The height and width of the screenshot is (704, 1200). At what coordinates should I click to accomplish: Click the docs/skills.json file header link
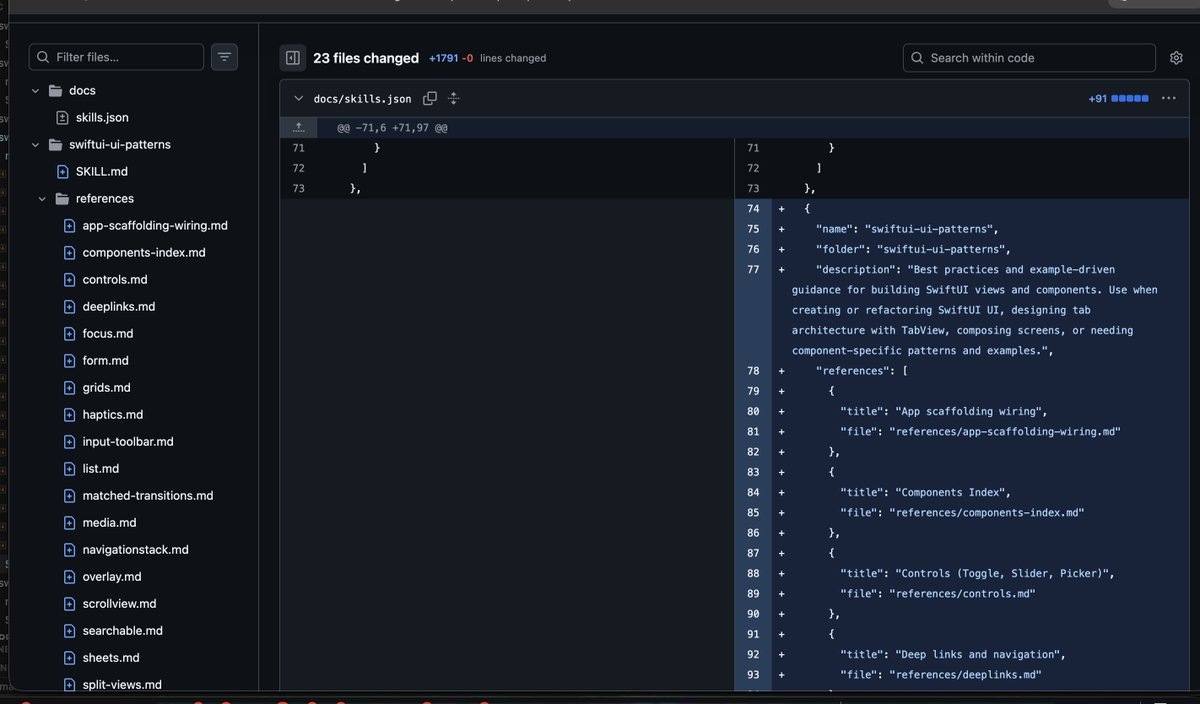[362, 99]
